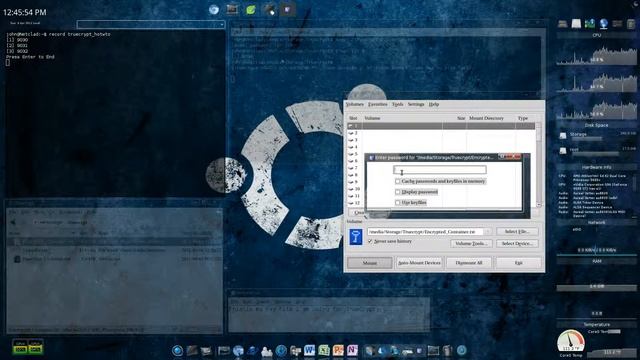The width and height of the screenshot is (640, 360).
Task: Click the Type column header
Action: (x=523, y=118)
